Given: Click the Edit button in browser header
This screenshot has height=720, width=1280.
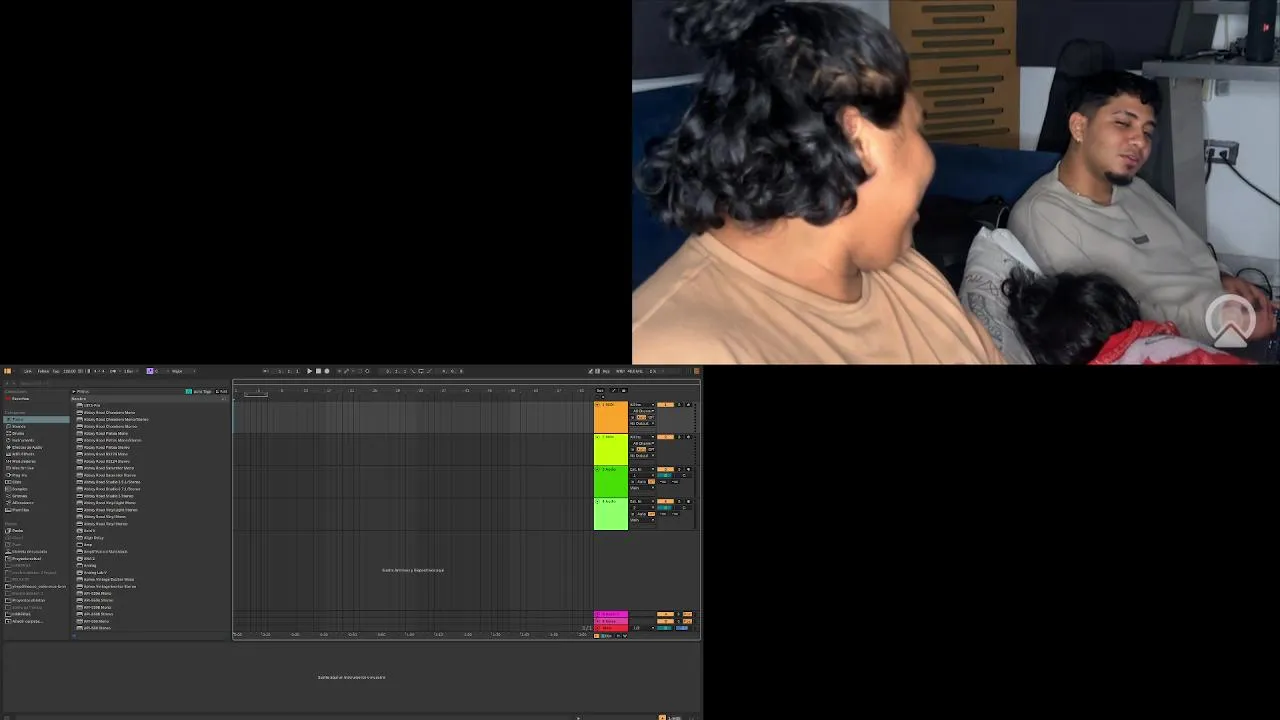Looking at the screenshot, I should point(221,391).
